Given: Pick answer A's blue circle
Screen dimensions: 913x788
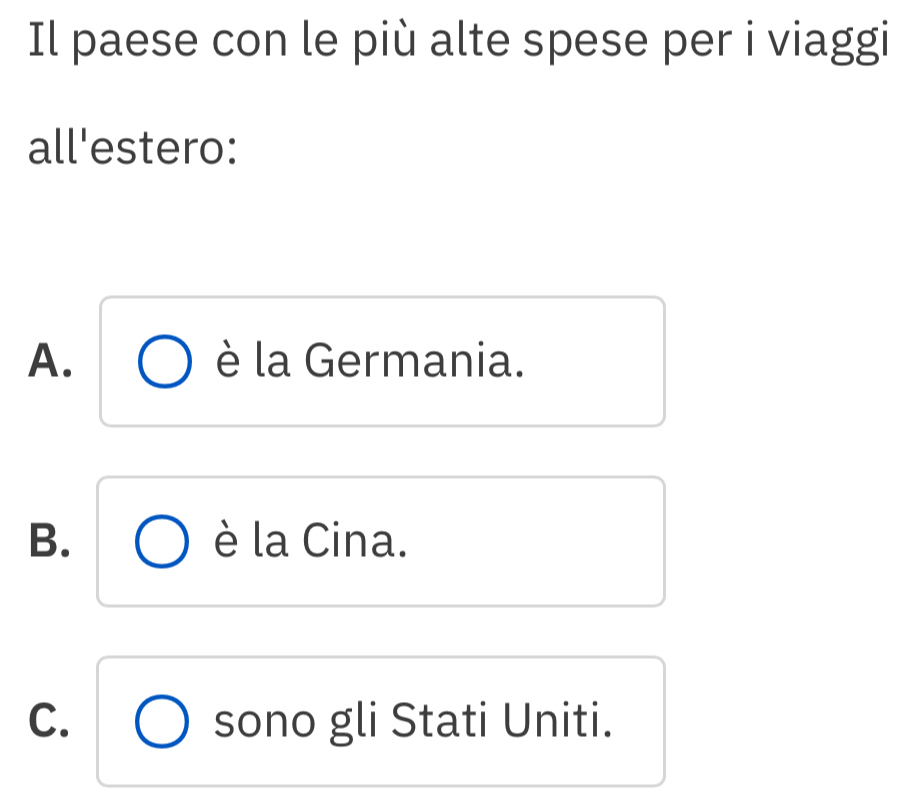Looking at the screenshot, I should (163, 362).
